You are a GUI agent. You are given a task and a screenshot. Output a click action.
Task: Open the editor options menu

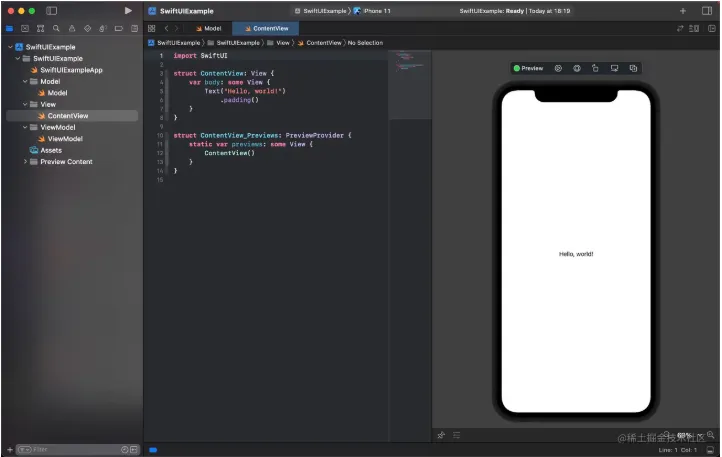tap(694, 29)
